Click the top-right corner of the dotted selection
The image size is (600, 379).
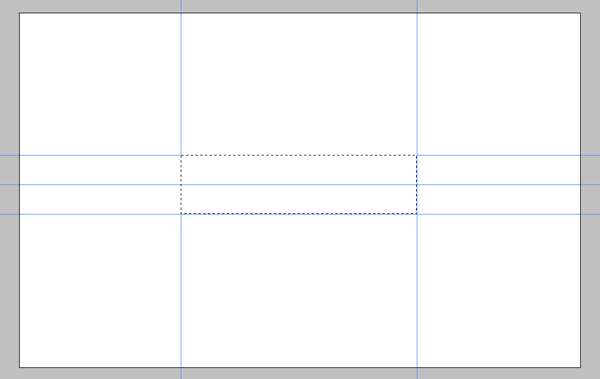tap(417, 155)
